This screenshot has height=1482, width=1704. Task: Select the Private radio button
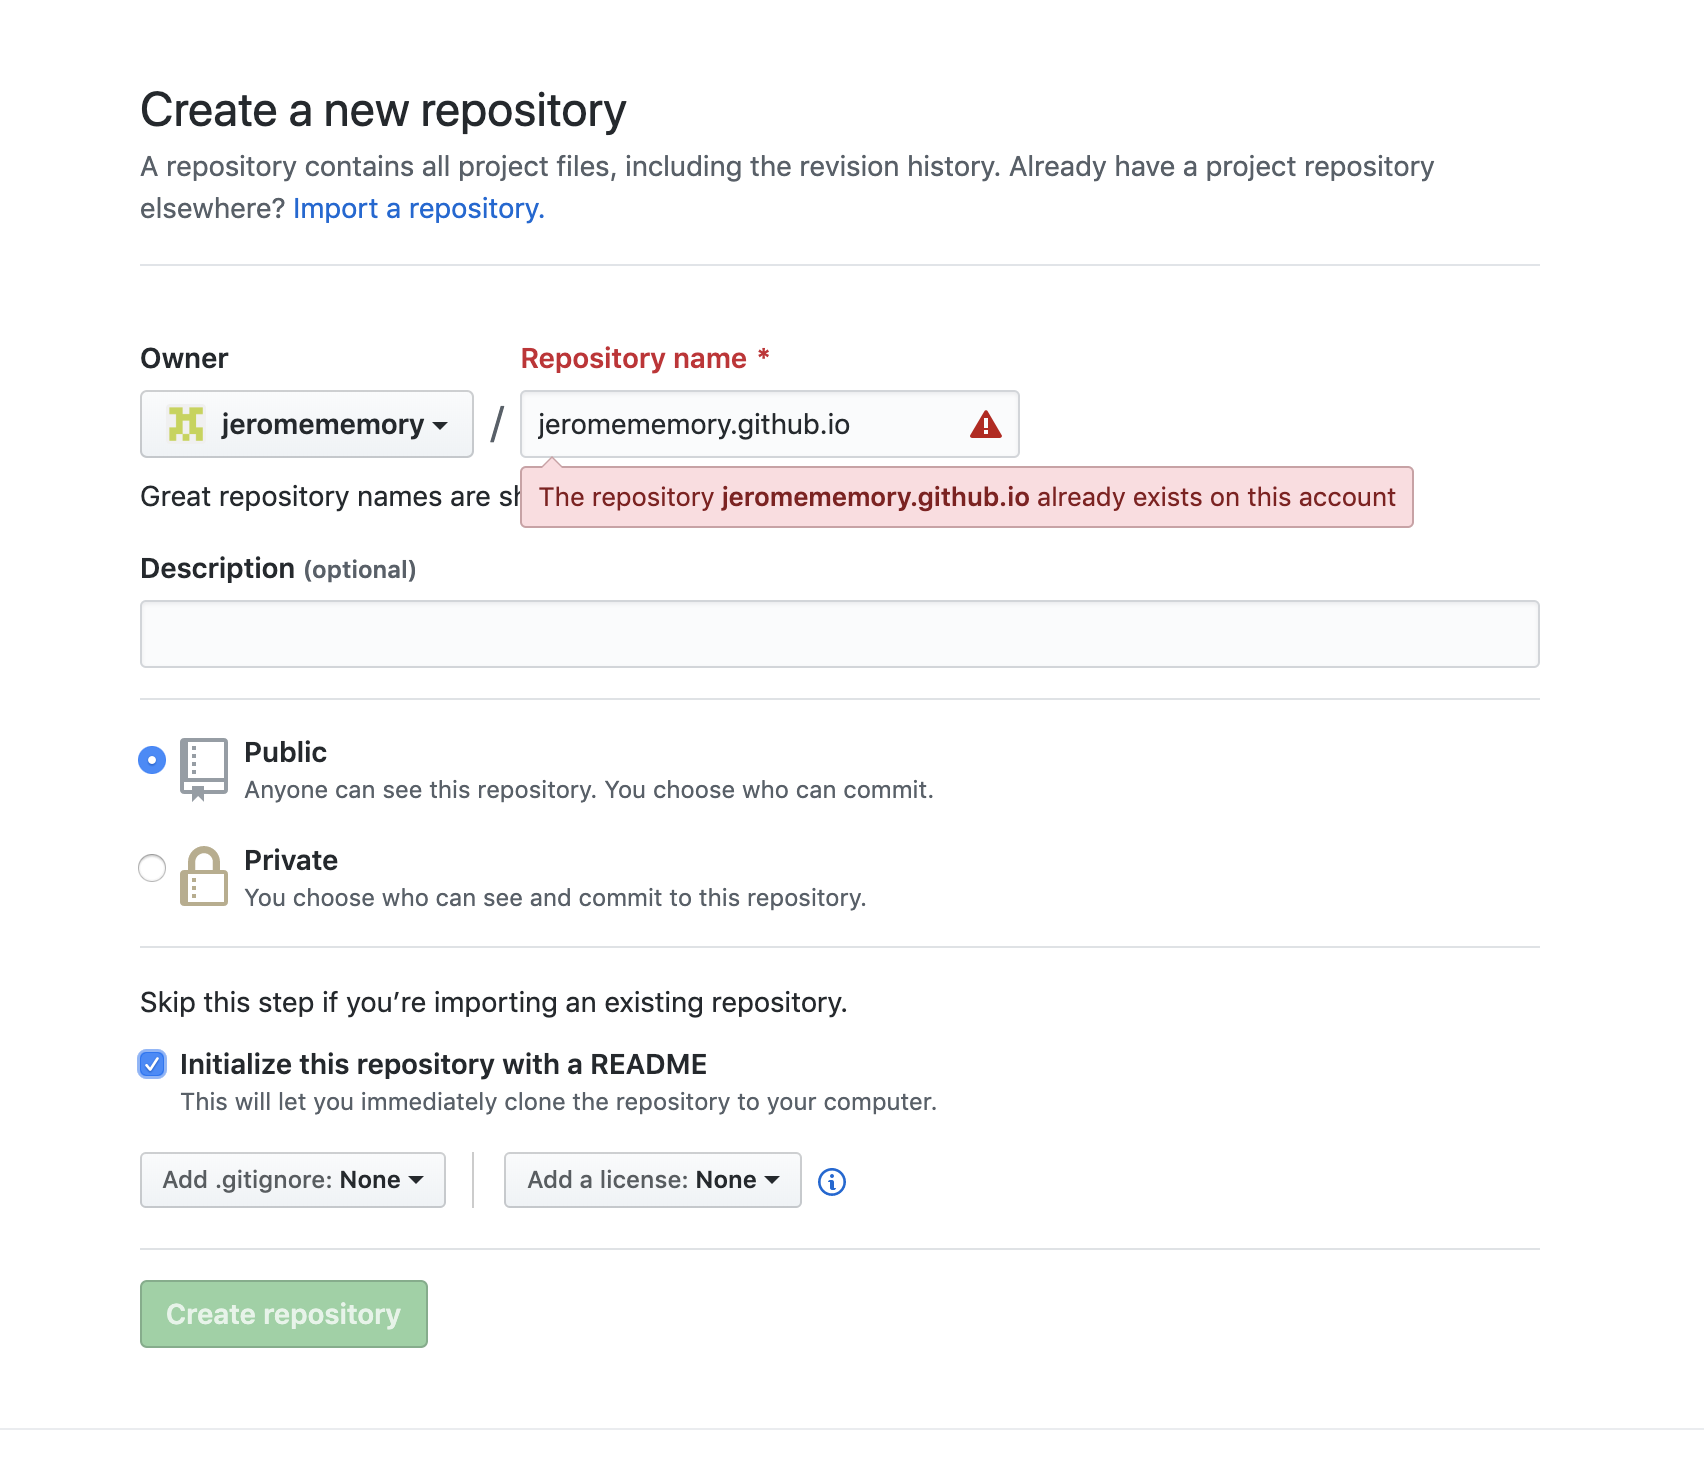click(152, 868)
